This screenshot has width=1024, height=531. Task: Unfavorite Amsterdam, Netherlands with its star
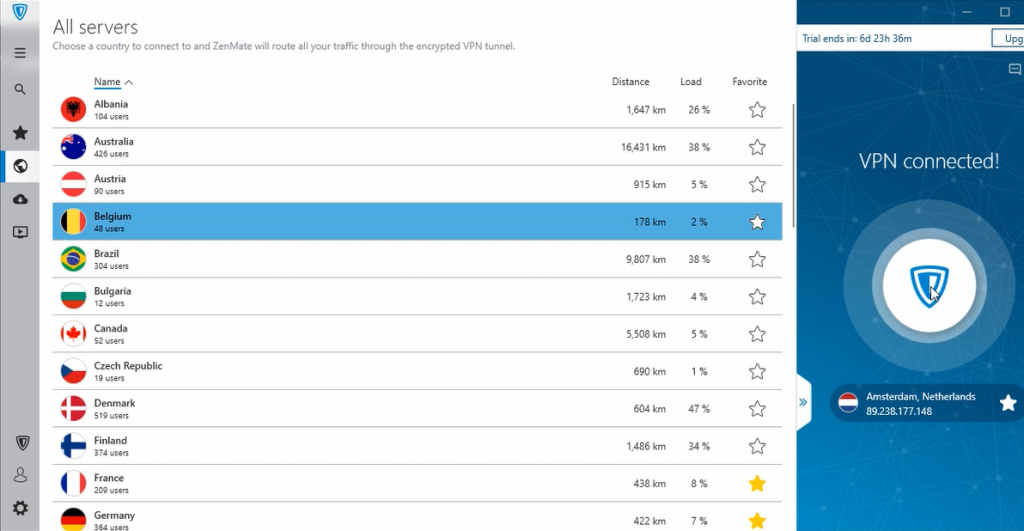[x=1008, y=403]
